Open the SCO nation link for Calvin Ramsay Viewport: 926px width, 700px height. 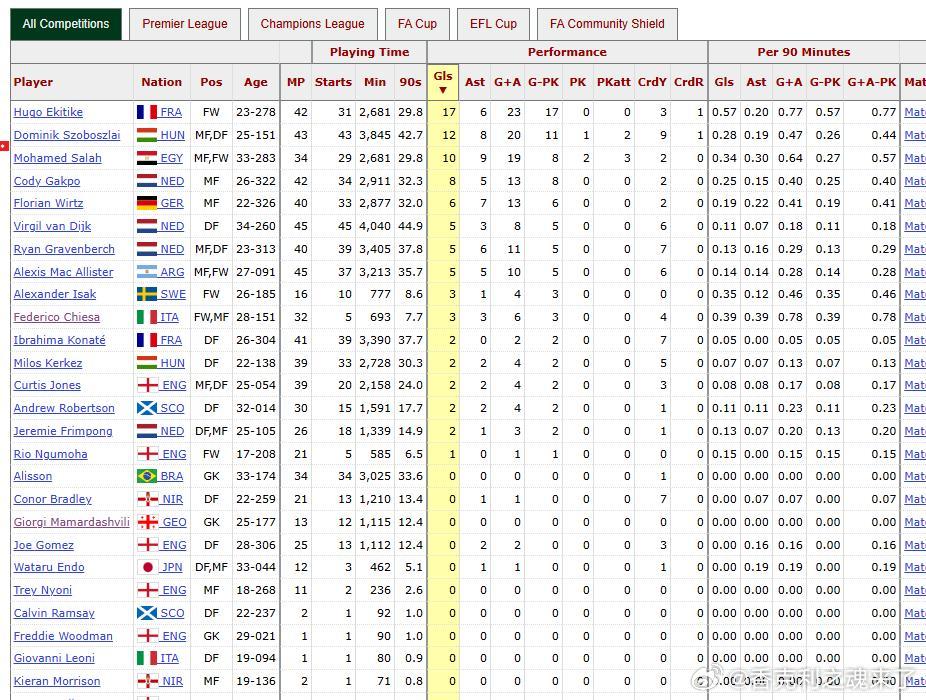172,613
